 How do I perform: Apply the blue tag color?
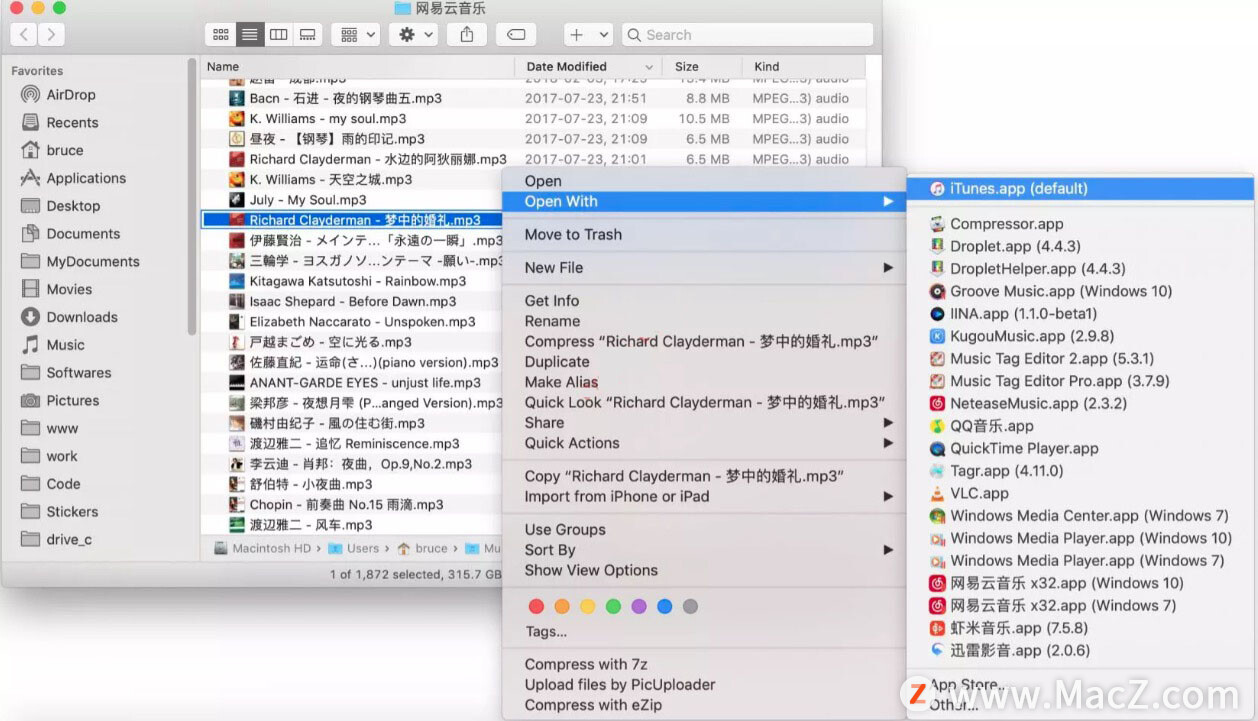click(664, 606)
